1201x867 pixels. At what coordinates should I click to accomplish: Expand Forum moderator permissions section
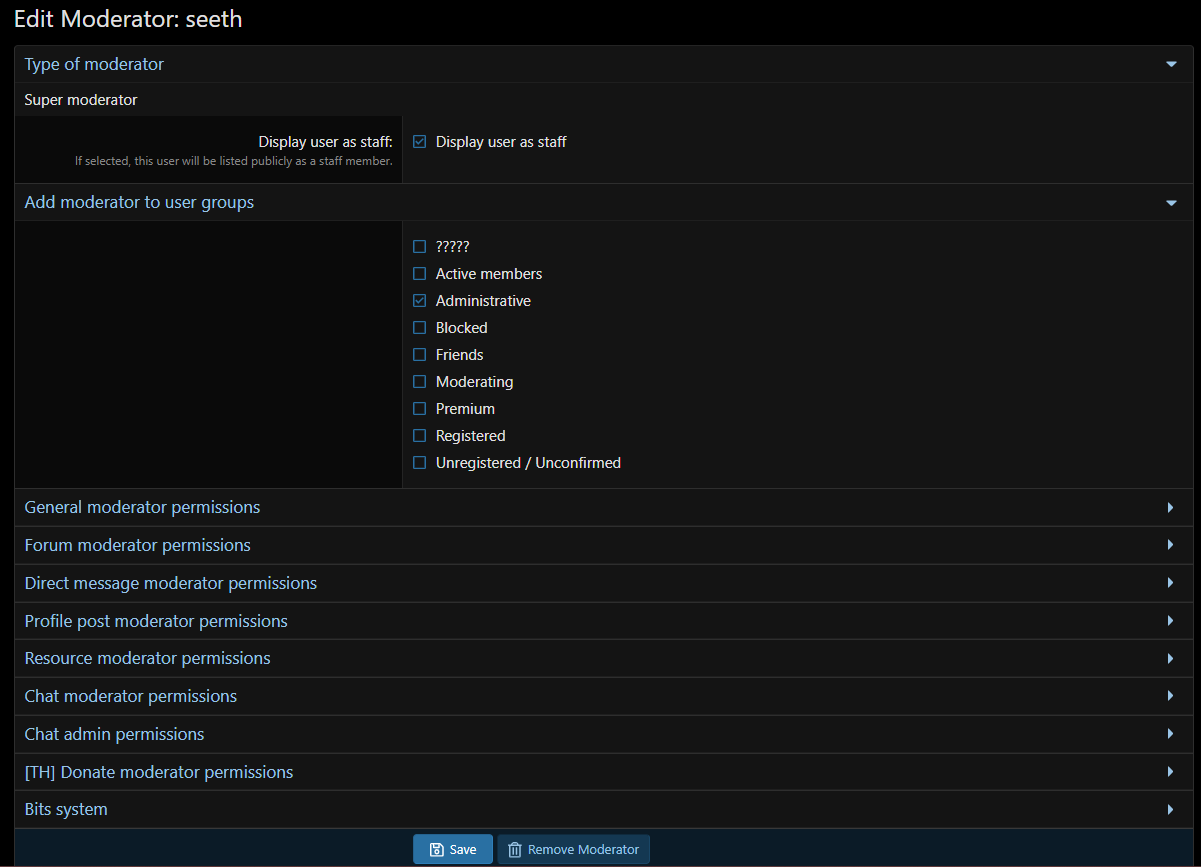[x=138, y=546]
